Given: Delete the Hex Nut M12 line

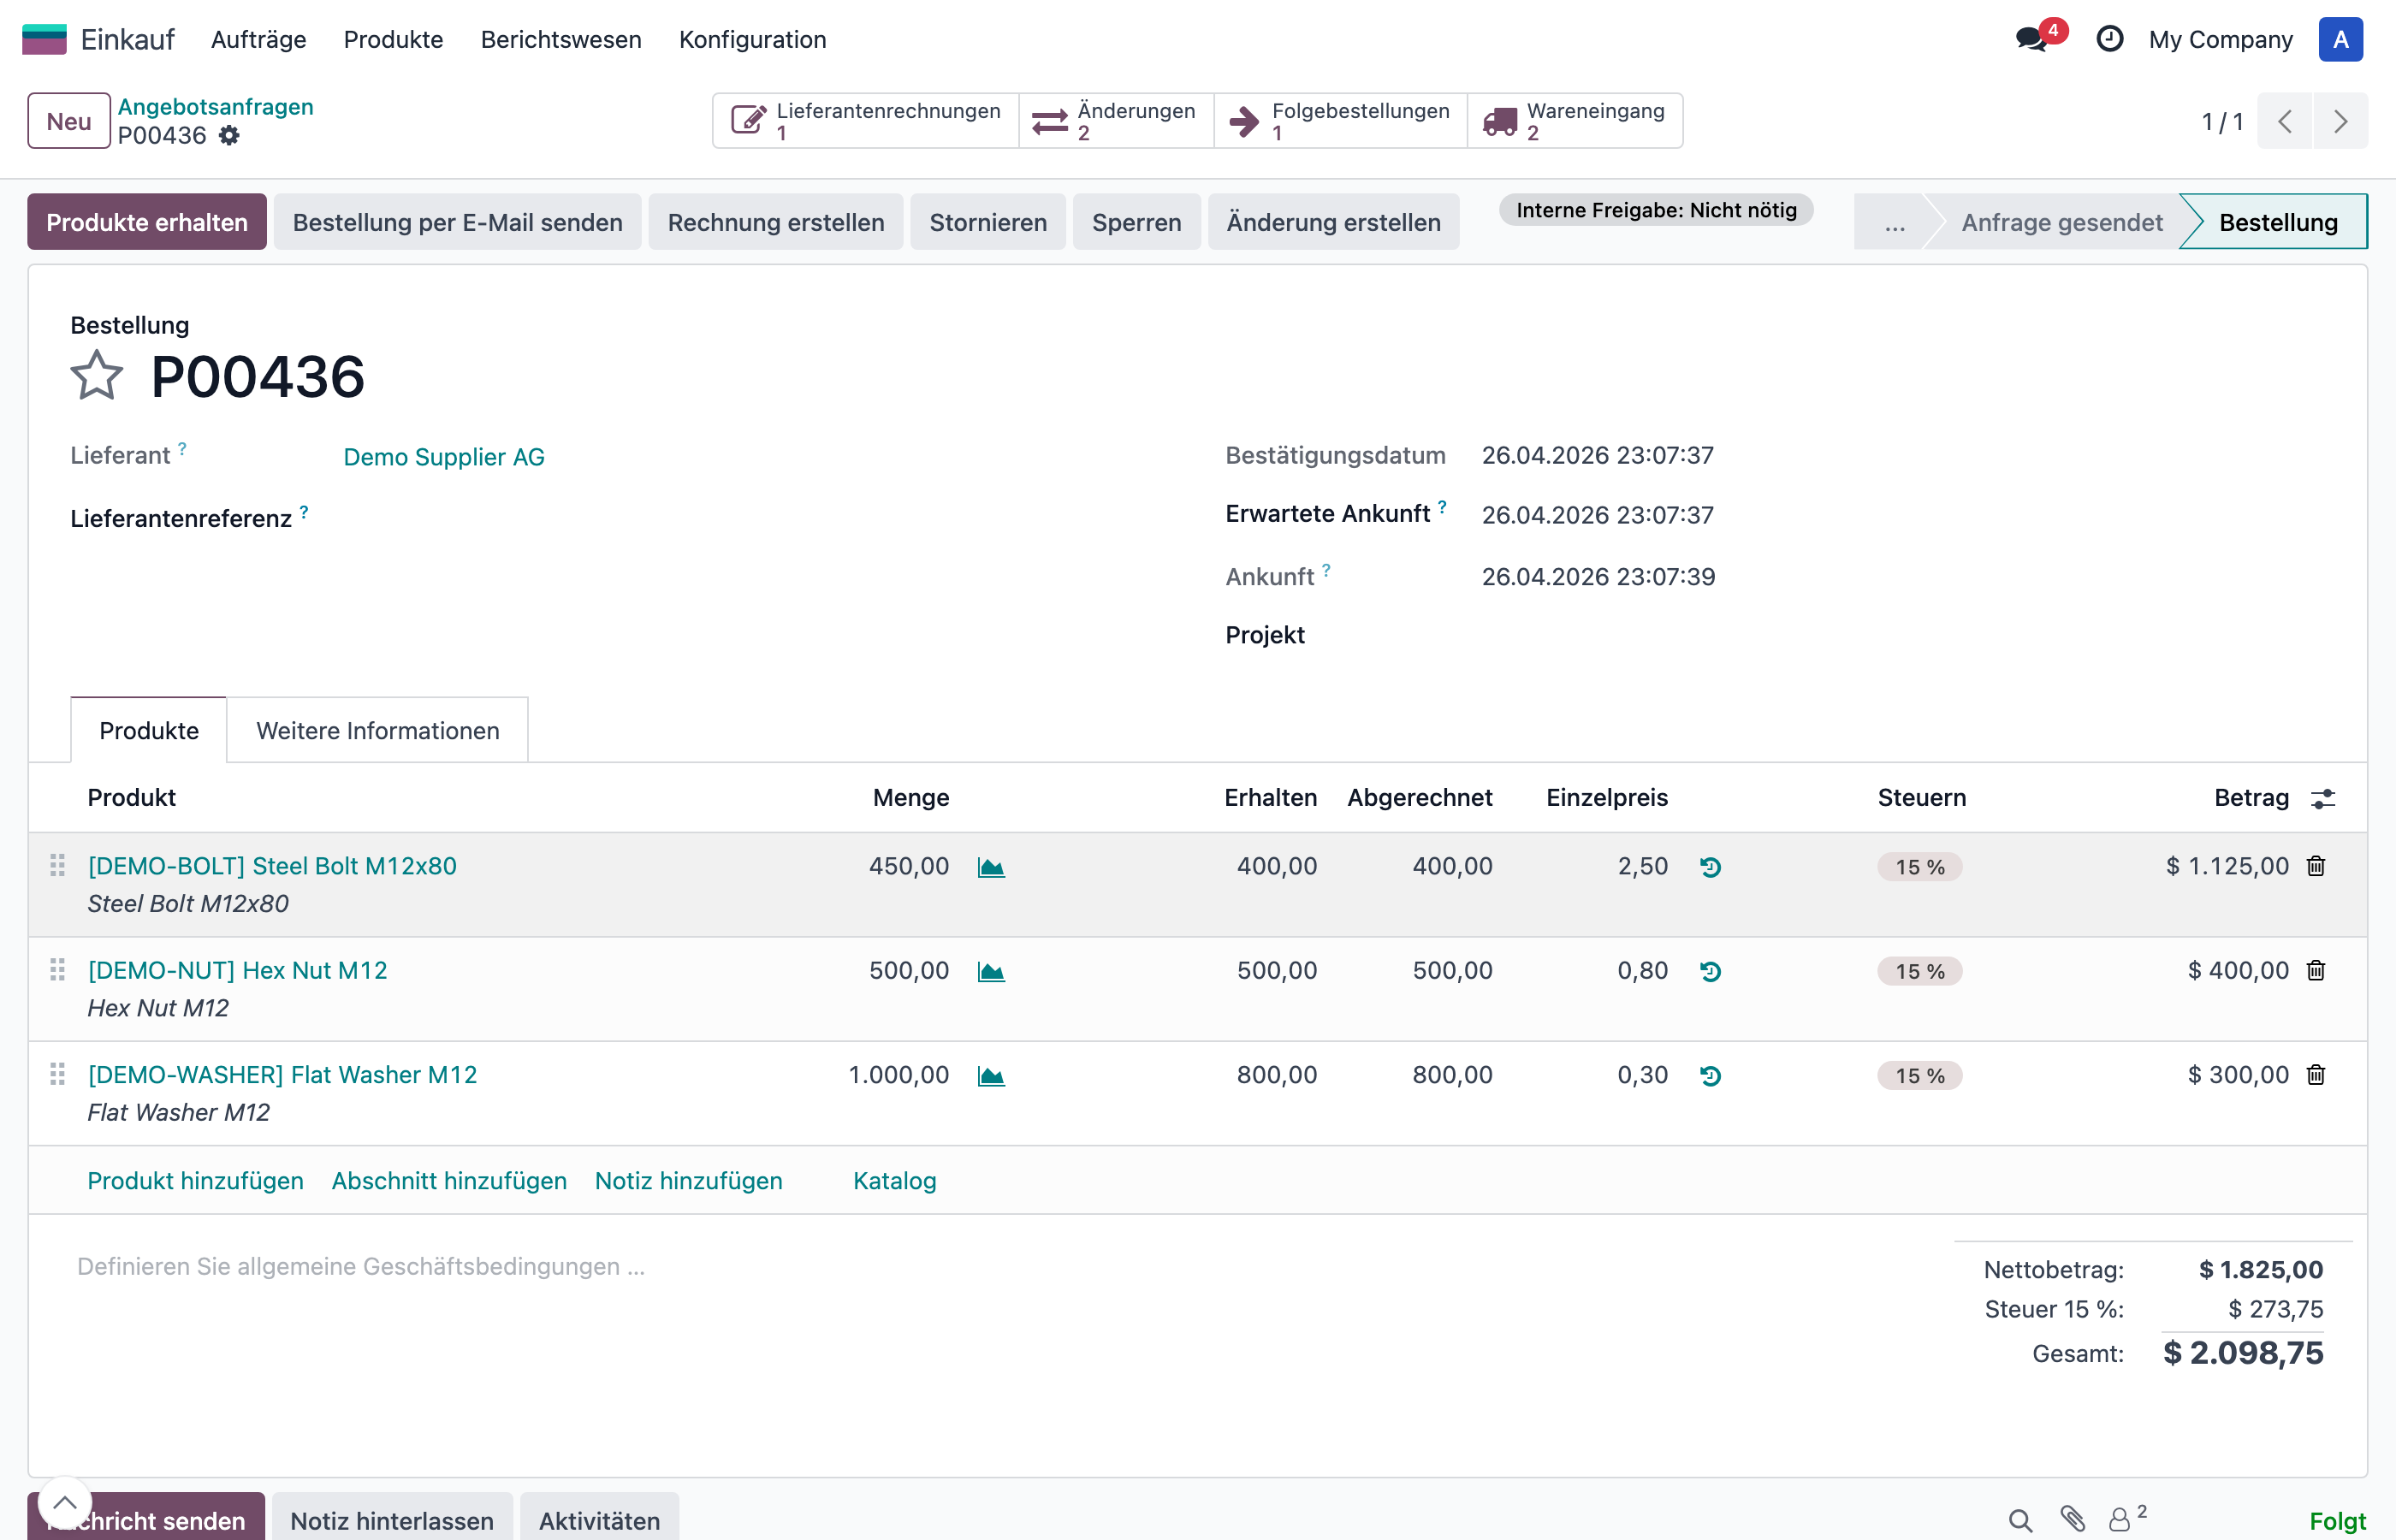Looking at the screenshot, I should 2316,970.
